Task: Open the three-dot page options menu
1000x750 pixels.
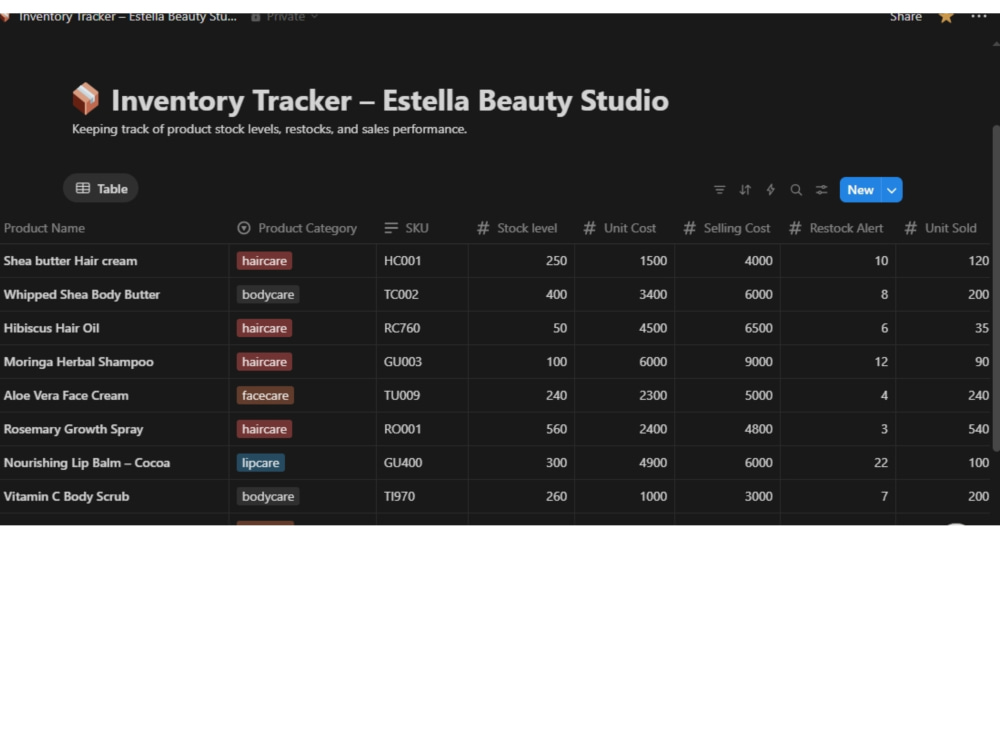Action: pyautogui.click(x=979, y=17)
